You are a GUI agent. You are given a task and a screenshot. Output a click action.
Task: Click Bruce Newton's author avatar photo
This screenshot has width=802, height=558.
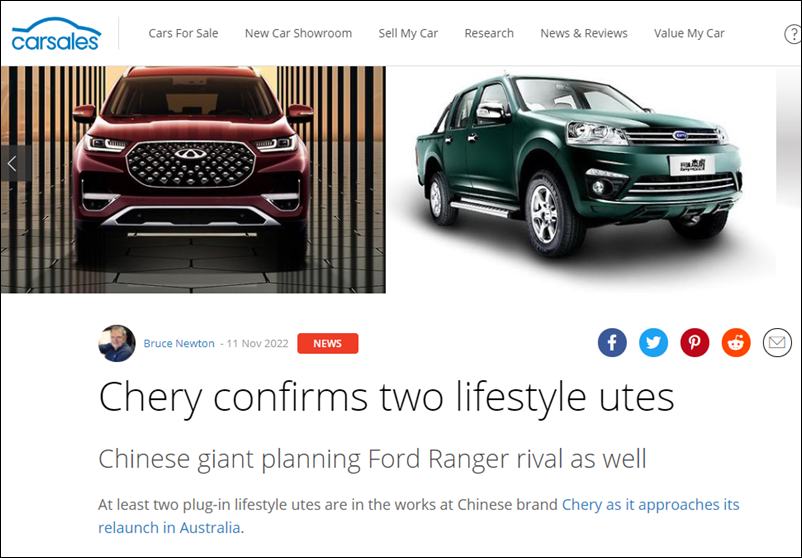117,343
